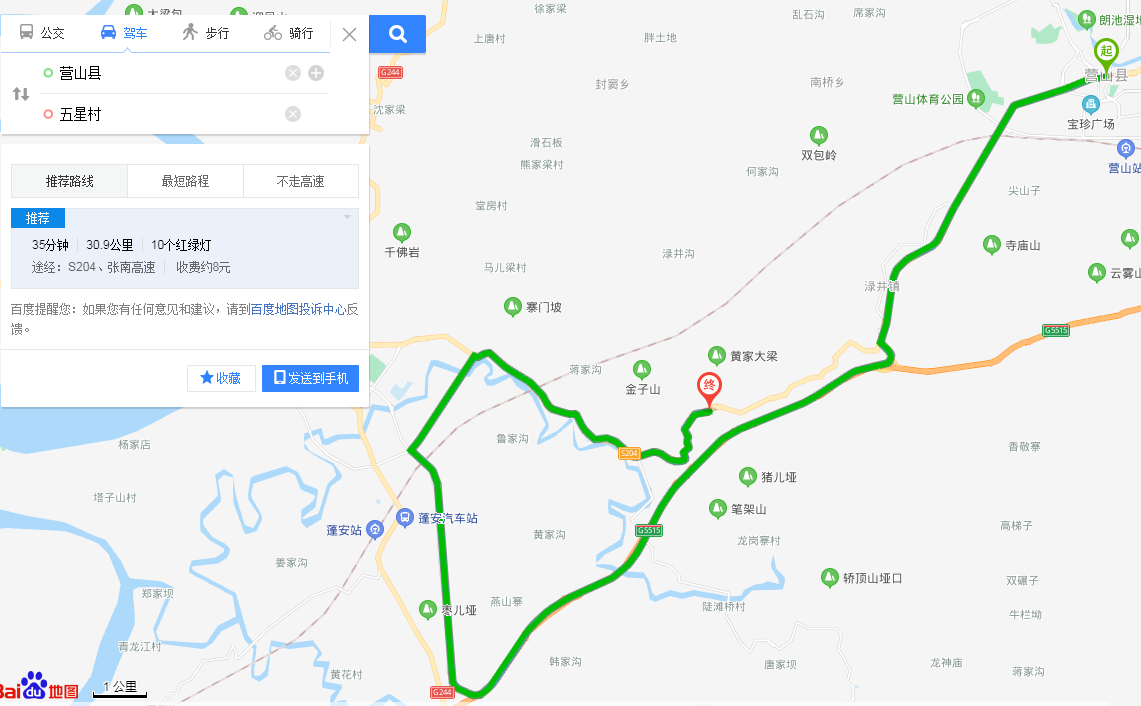Close the route panel with X
Viewport: 1141px width, 706px height.
pos(349,34)
